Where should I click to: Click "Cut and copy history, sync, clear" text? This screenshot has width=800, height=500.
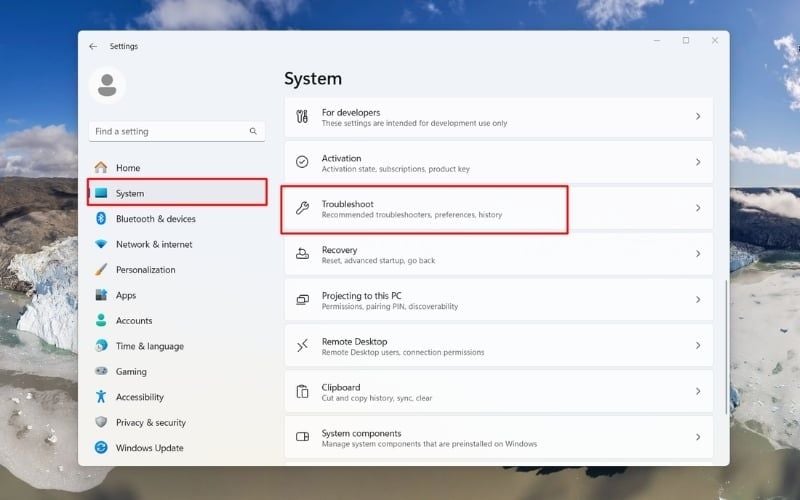point(377,398)
